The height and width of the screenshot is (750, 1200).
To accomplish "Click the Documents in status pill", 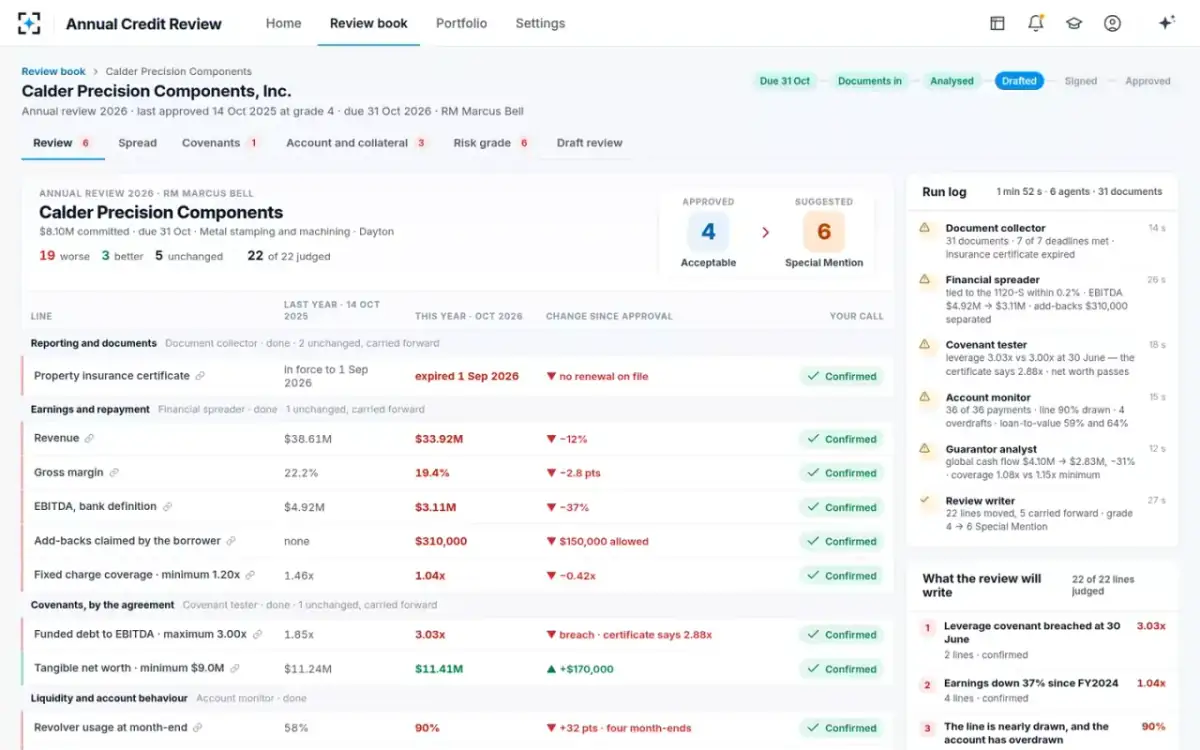I will (x=869, y=81).
